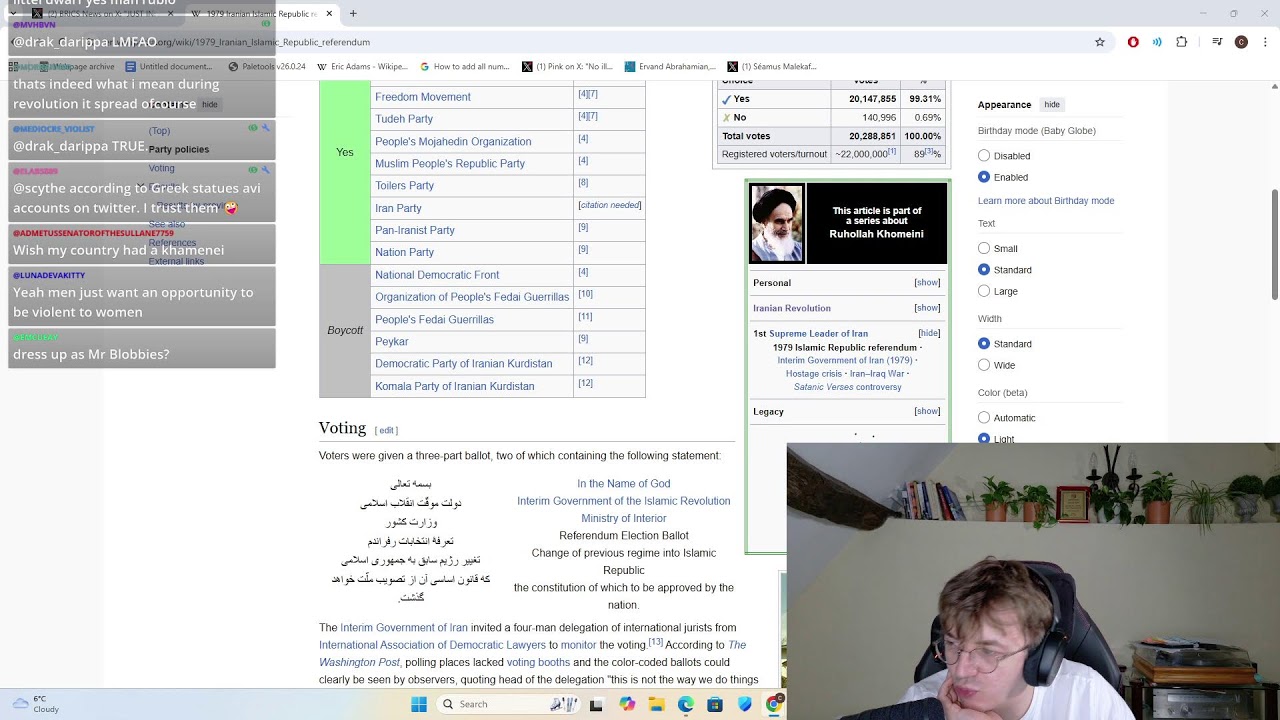Close the 1979 Iranian Islamic Republic tab
Viewport: 1280px width, 720px height.
pyautogui.click(x=329, y=14)
